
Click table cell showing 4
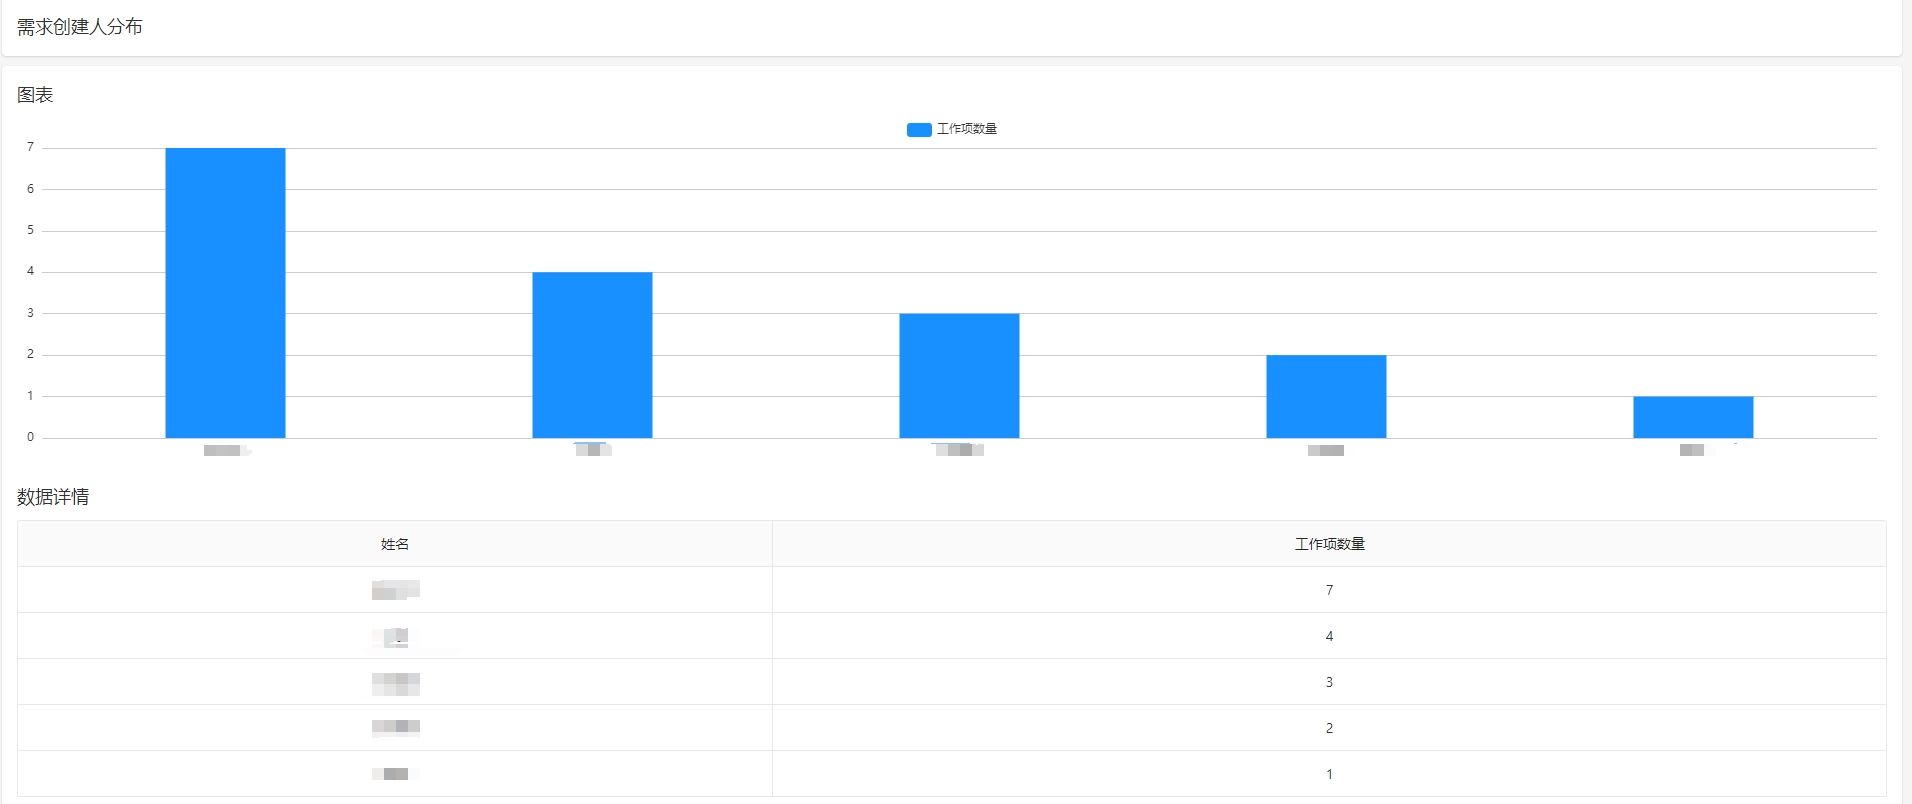coord(1329,636)
